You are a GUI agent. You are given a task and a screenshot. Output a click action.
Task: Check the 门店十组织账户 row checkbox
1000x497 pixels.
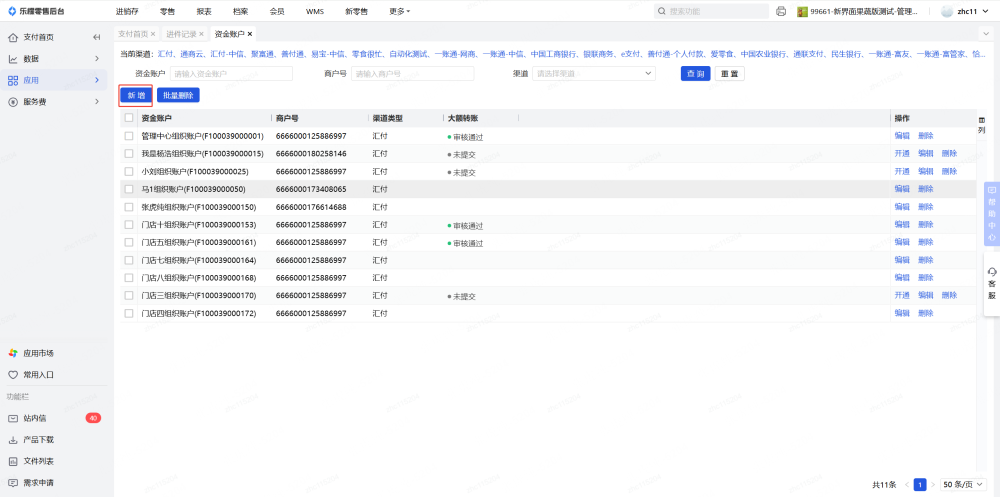click(129, 225)
